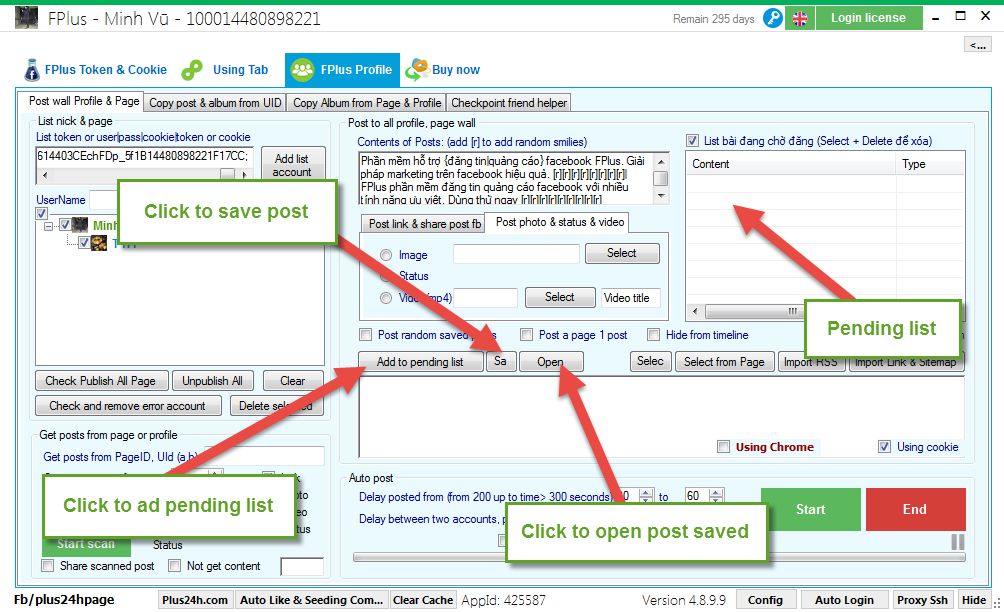Click the red End button
This screenshot has height=612, width=1004.
click(x=916, y=510)
